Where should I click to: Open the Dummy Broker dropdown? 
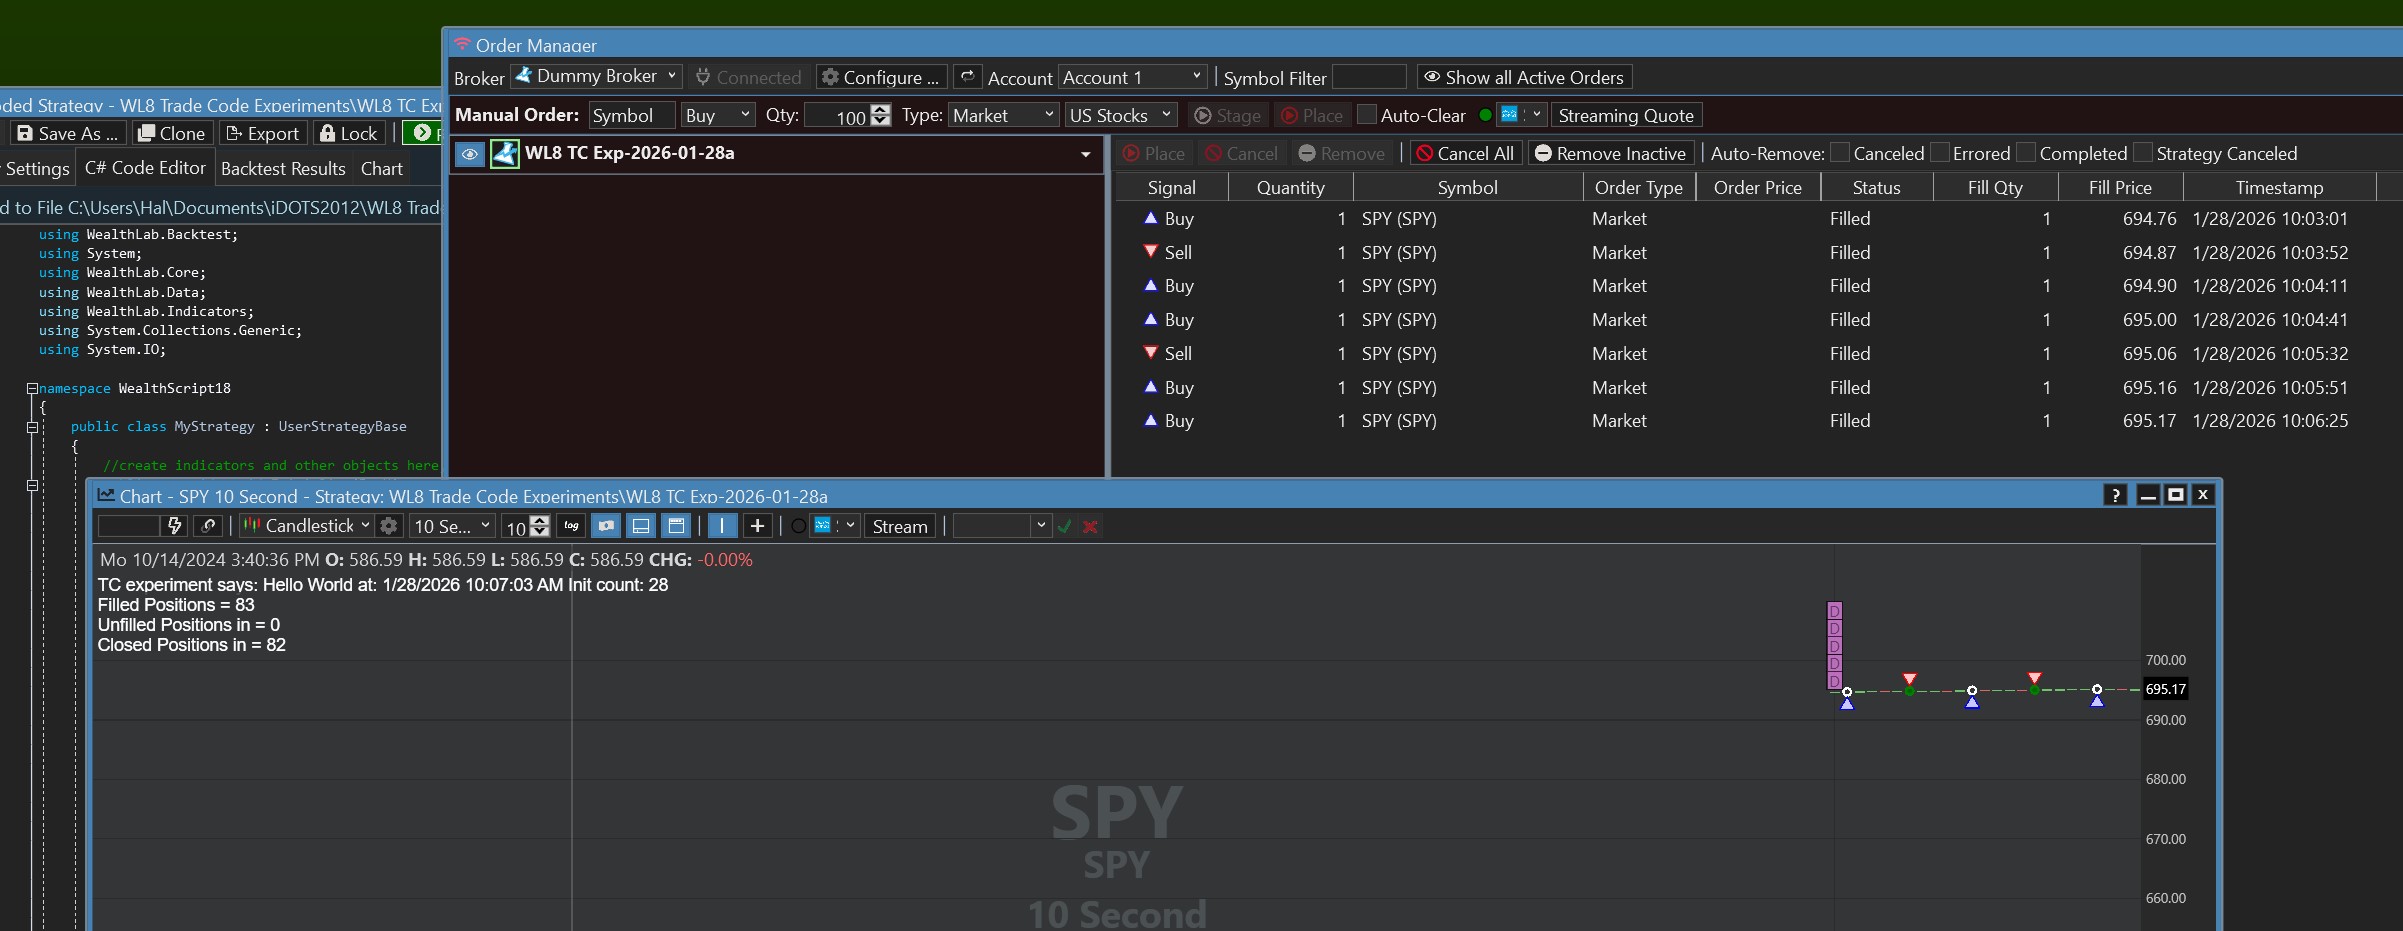[x=596, y=76]
